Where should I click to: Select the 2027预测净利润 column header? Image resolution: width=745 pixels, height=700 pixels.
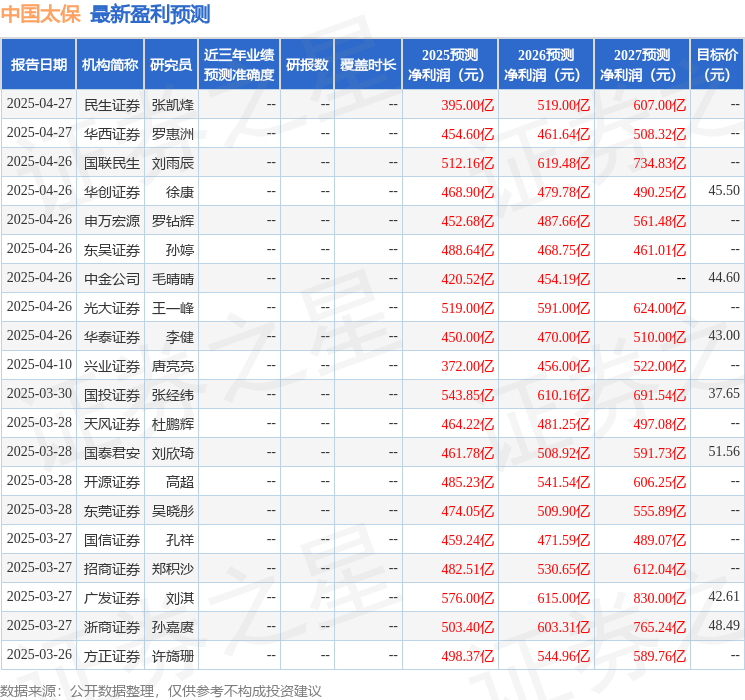642,65
